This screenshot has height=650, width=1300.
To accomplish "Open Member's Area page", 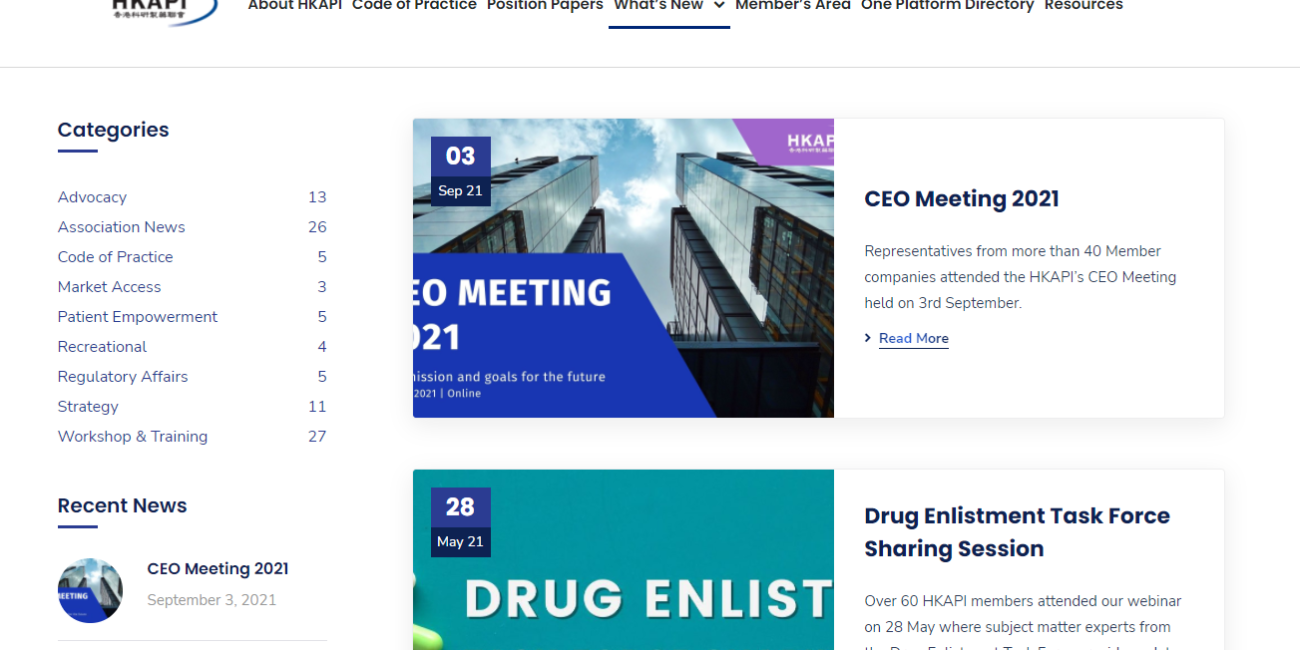I will [x=793, y=6].
